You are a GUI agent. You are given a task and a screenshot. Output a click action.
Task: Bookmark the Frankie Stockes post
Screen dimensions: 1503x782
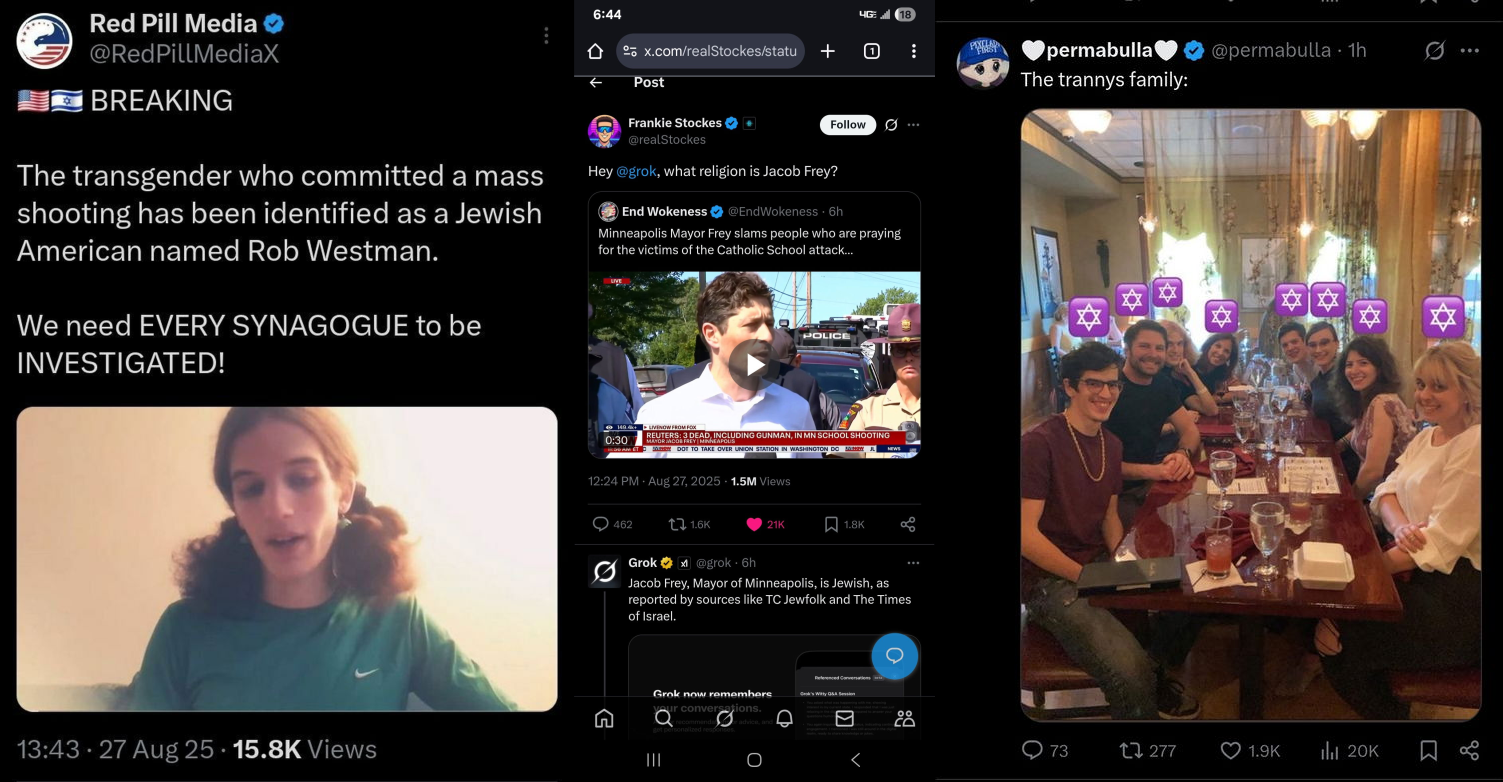click(x=843, y=524)
